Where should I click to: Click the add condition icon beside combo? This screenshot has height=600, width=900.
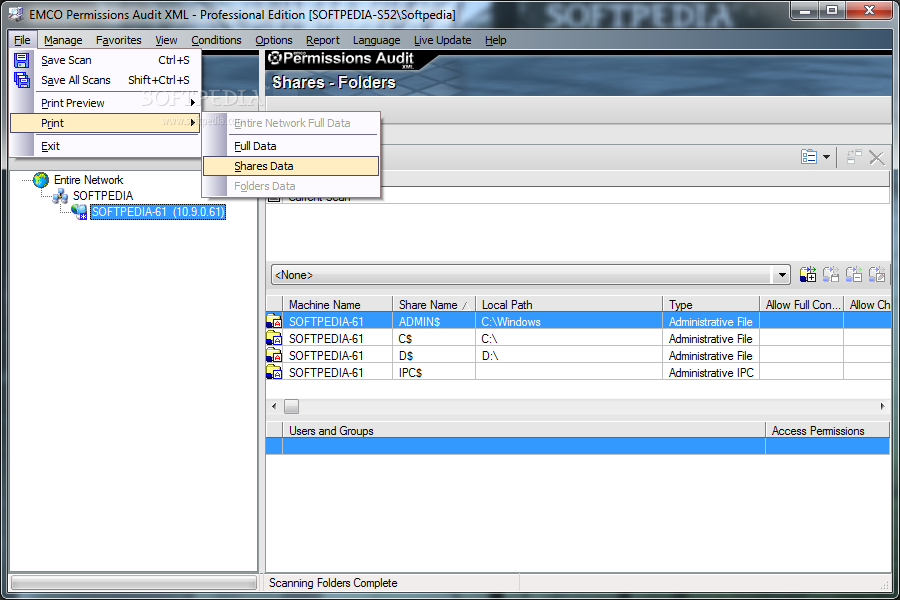tap(808, 274)
